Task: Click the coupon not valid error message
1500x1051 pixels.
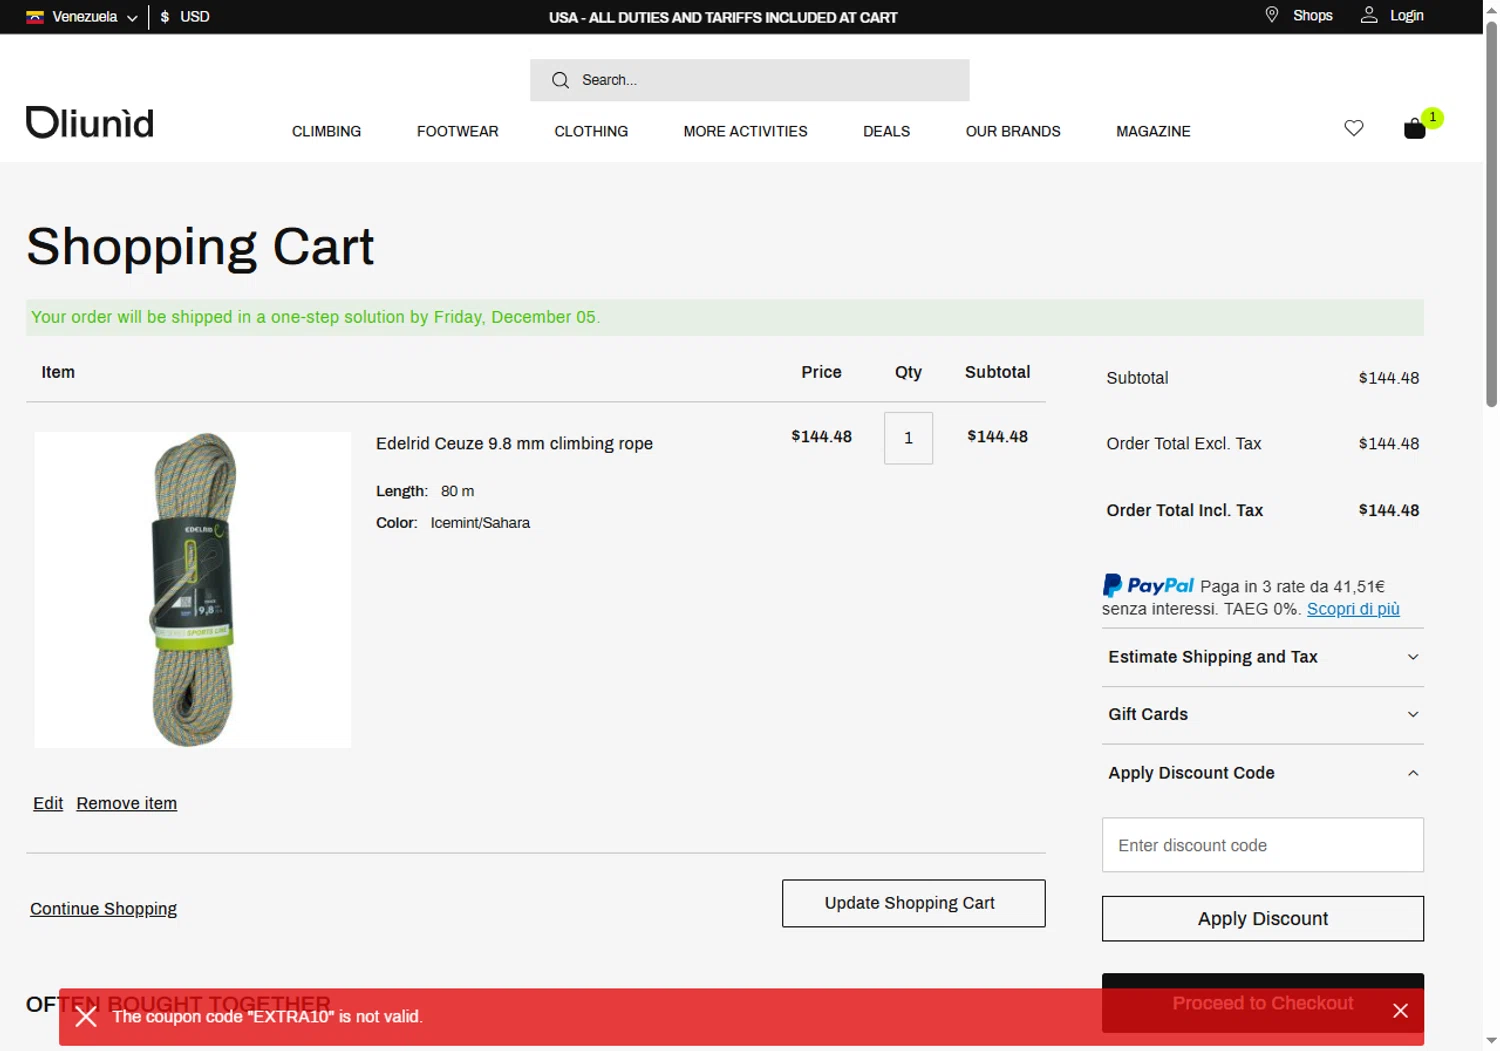Action: click(x=267, y=1017)
